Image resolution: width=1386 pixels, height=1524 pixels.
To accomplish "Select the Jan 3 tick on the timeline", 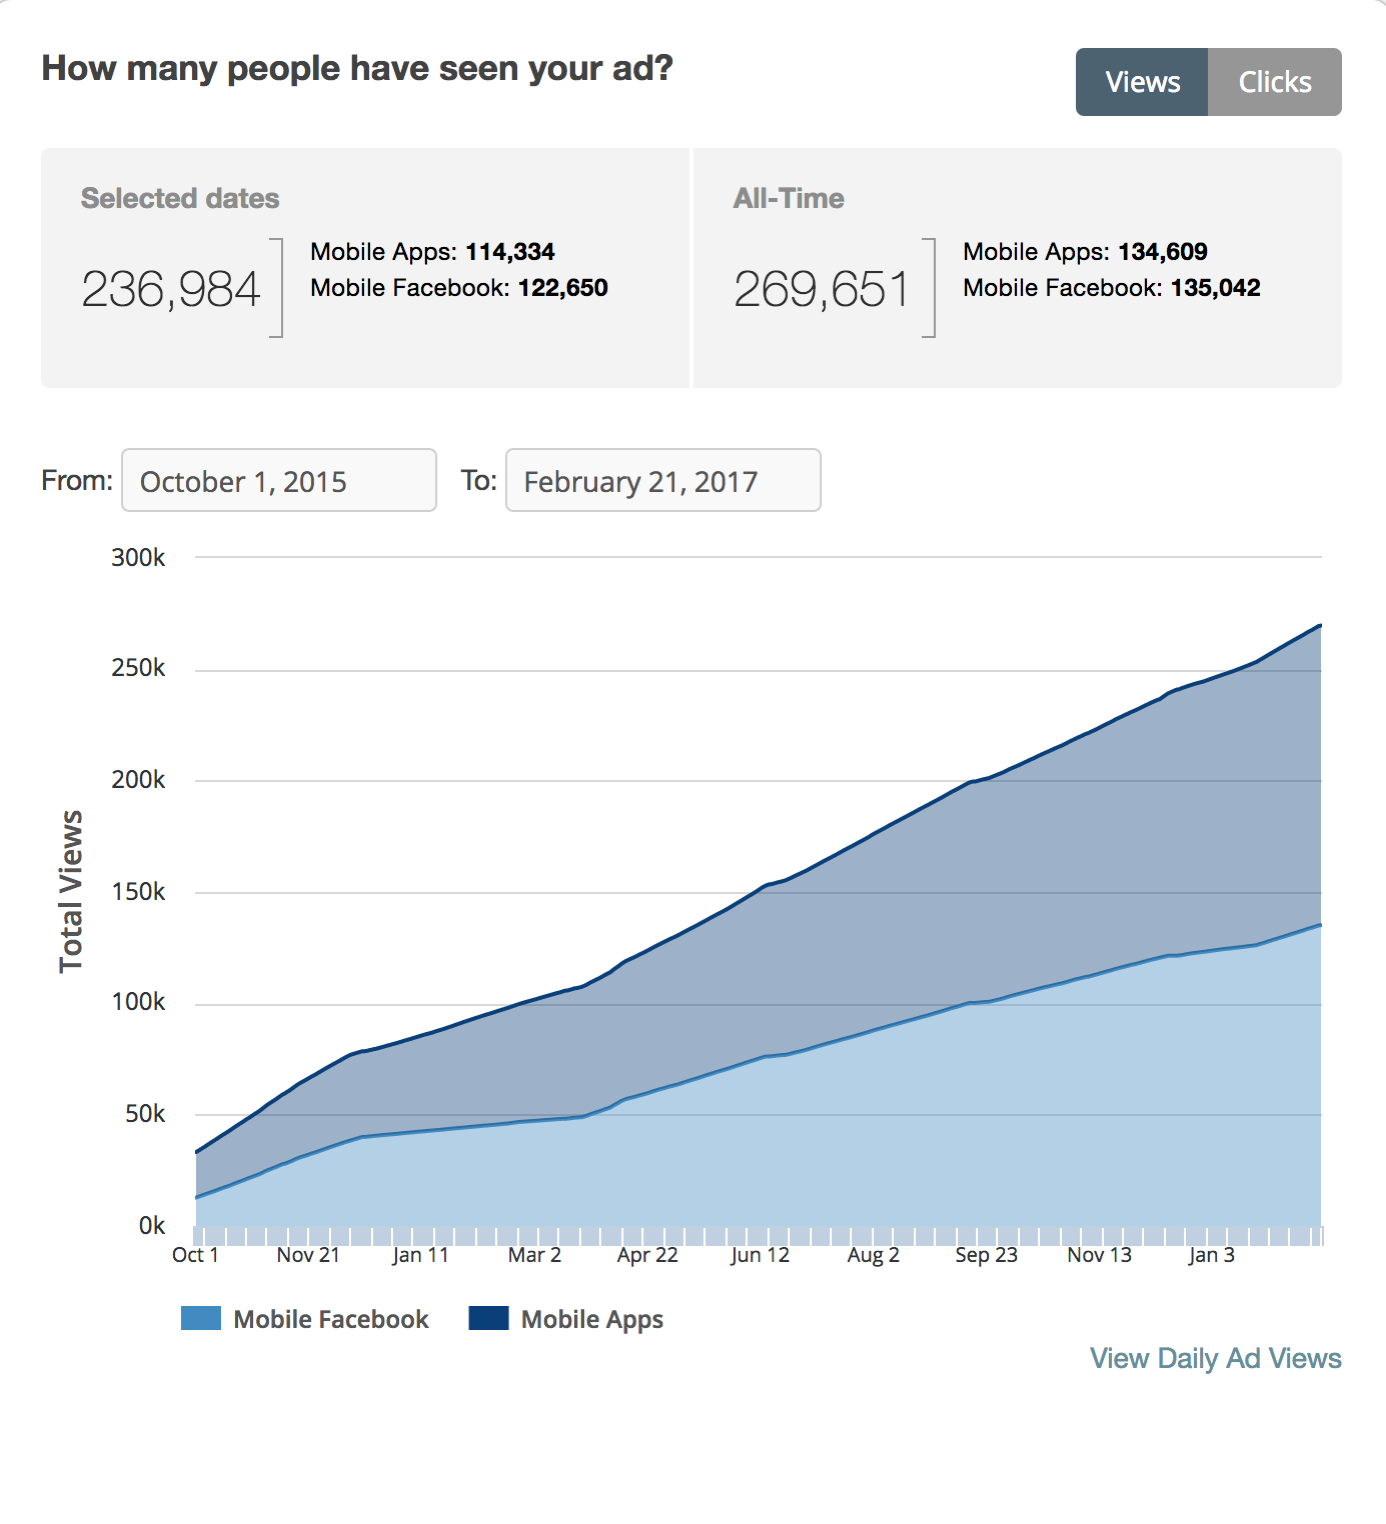I will (x=1211, y=1254).
